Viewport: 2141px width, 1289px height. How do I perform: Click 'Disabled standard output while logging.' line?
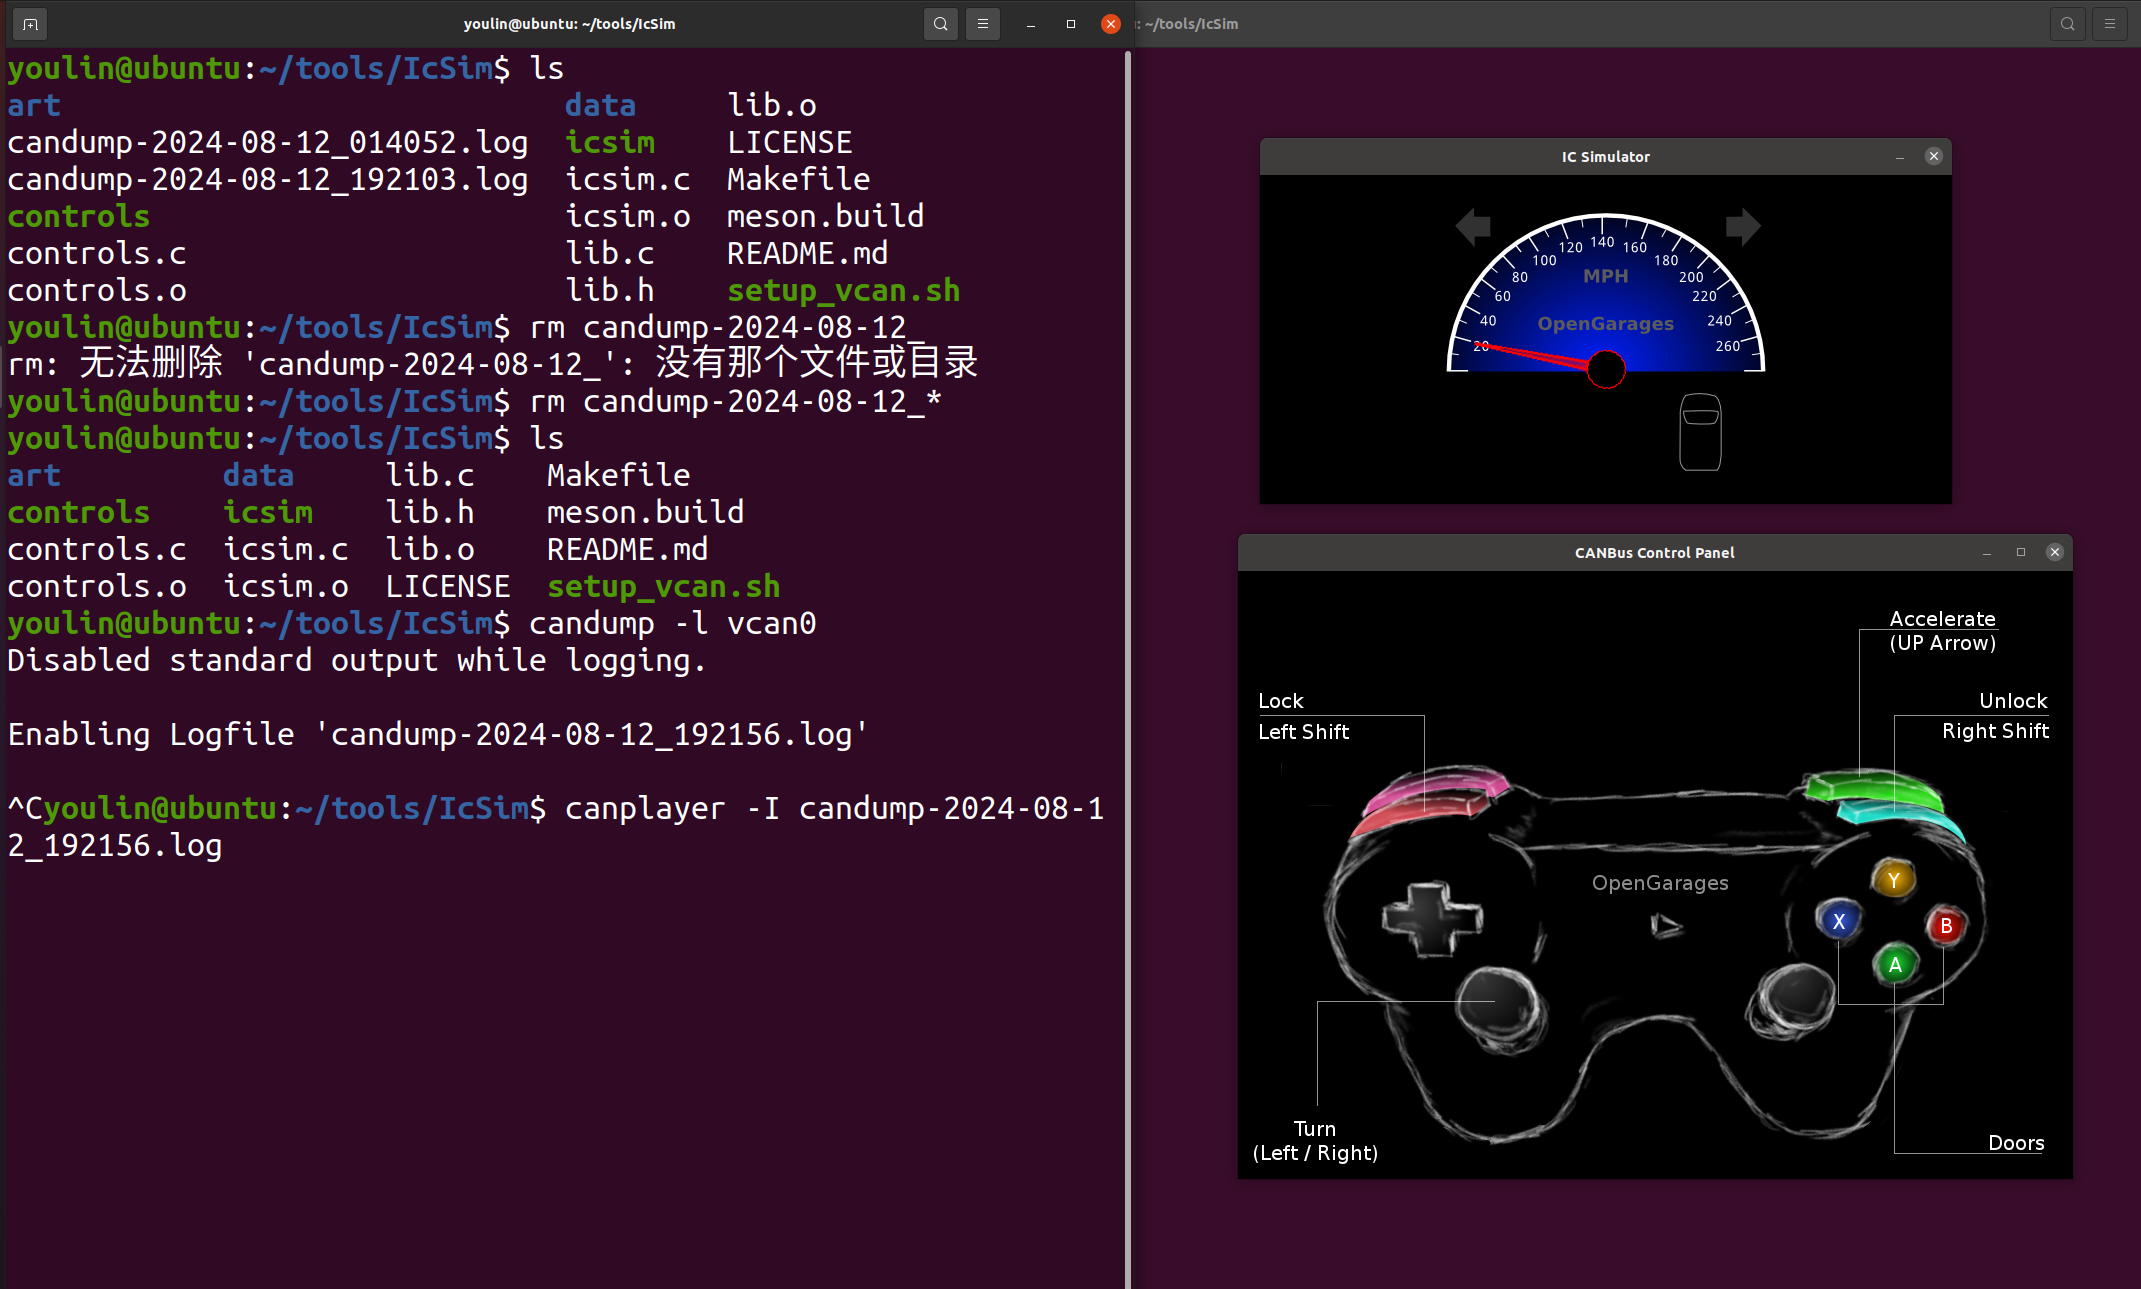tap(356, 661)
